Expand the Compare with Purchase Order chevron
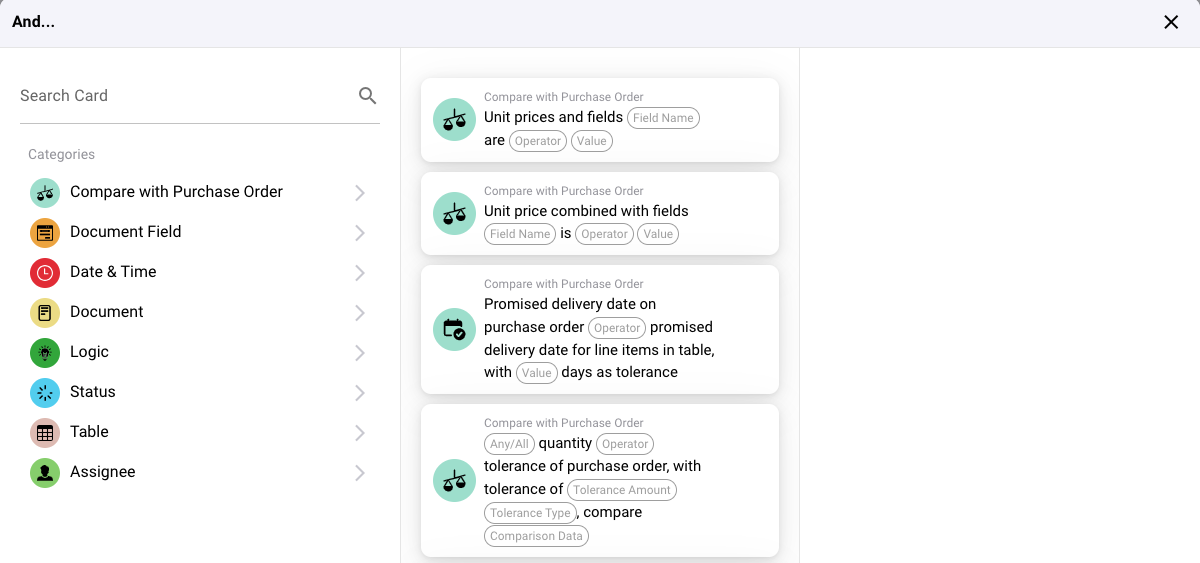Image resolution: width=1200 pixels, height=563 pixels. tap(360, 193)
